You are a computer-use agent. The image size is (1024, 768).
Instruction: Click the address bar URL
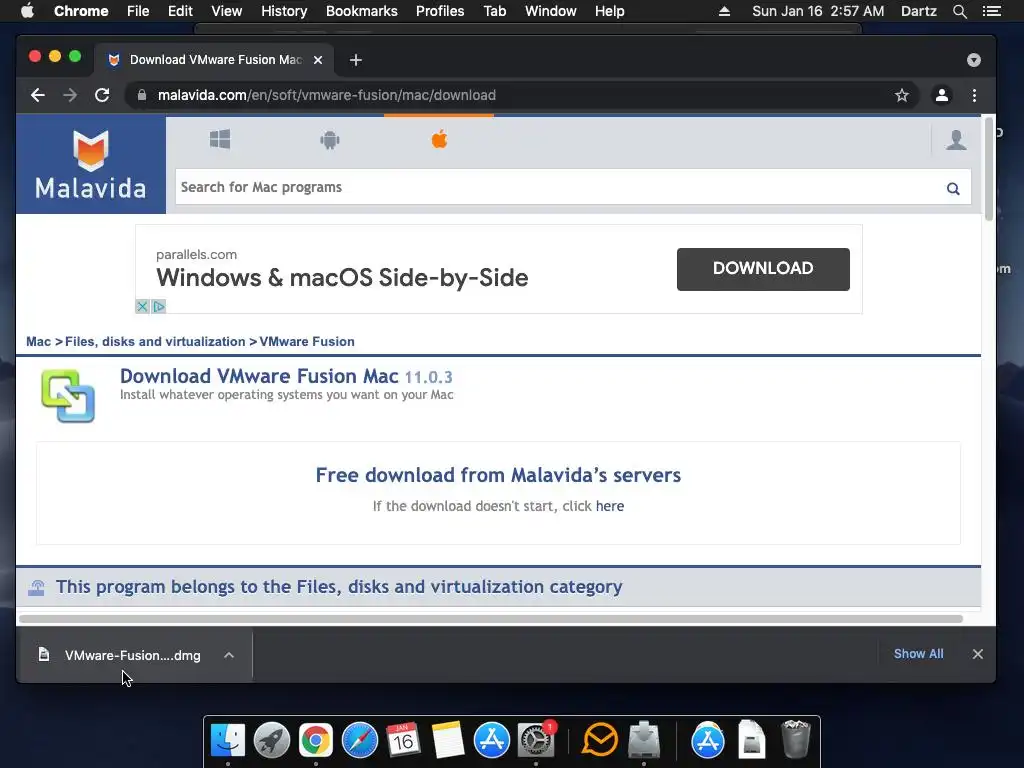(327, 95)
